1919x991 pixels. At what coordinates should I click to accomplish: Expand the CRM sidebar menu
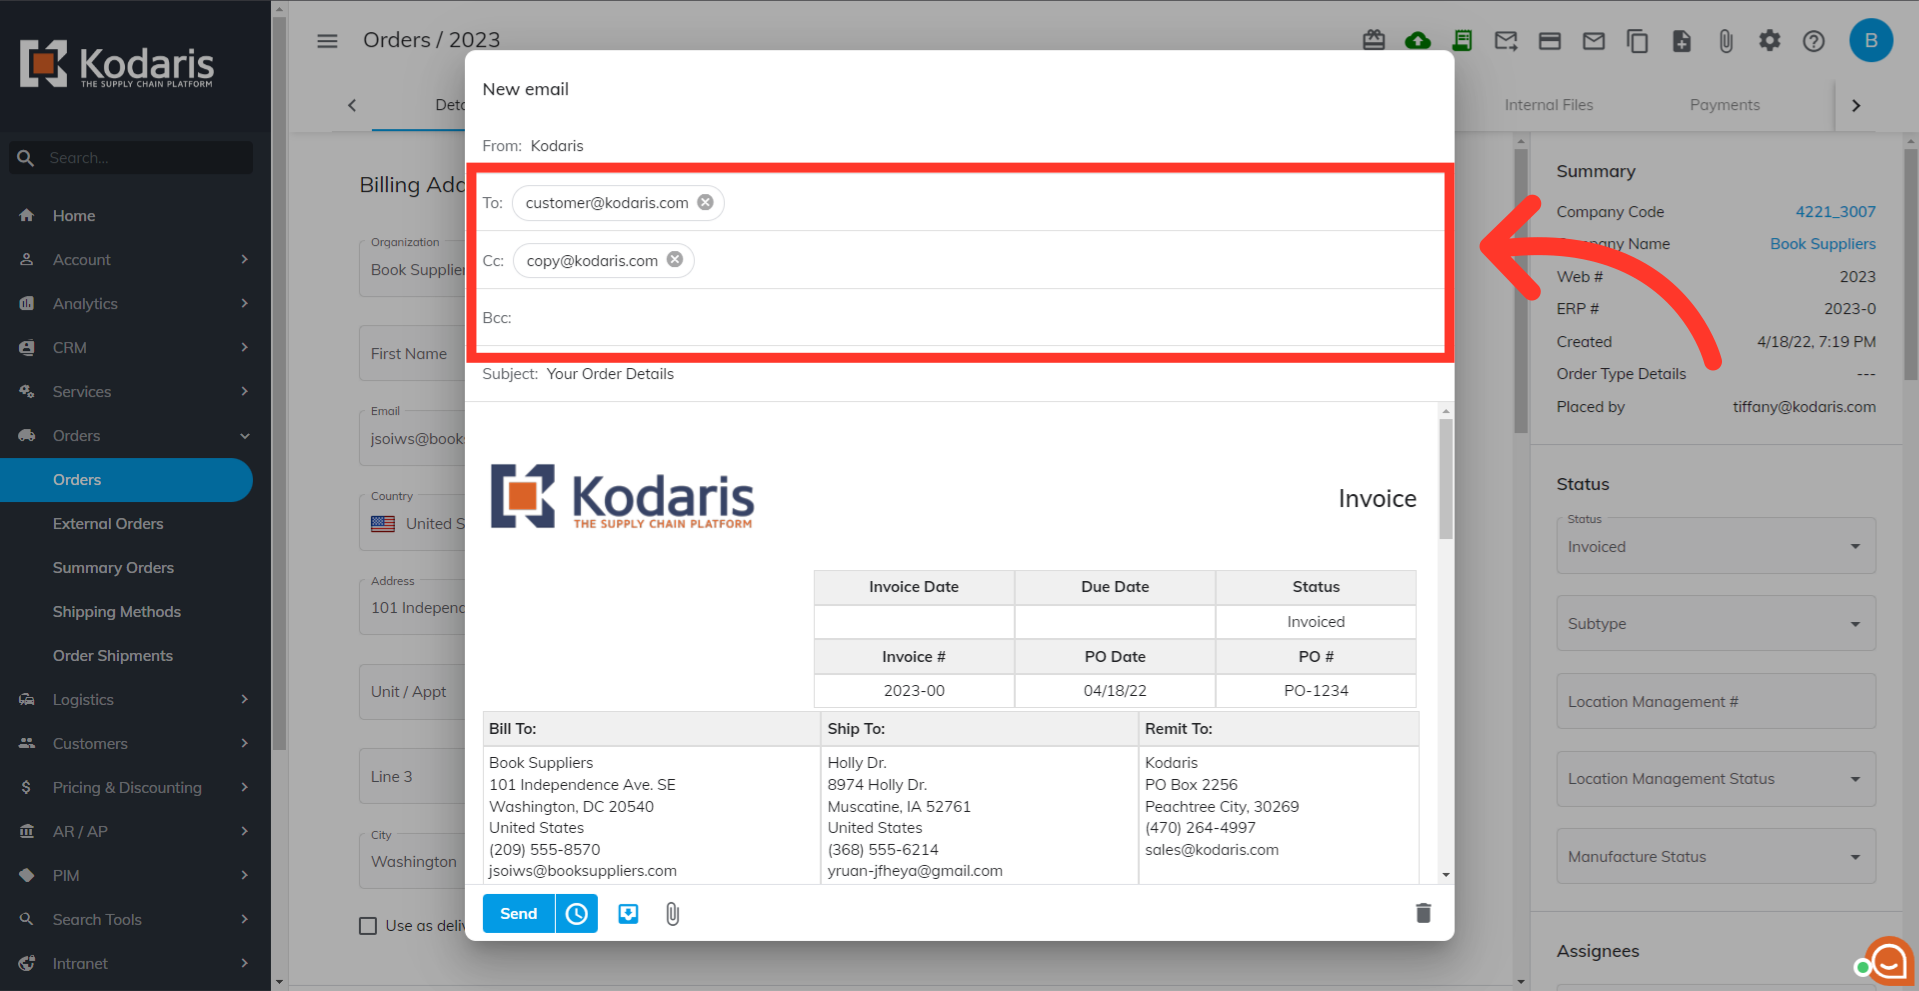[134, 348]
